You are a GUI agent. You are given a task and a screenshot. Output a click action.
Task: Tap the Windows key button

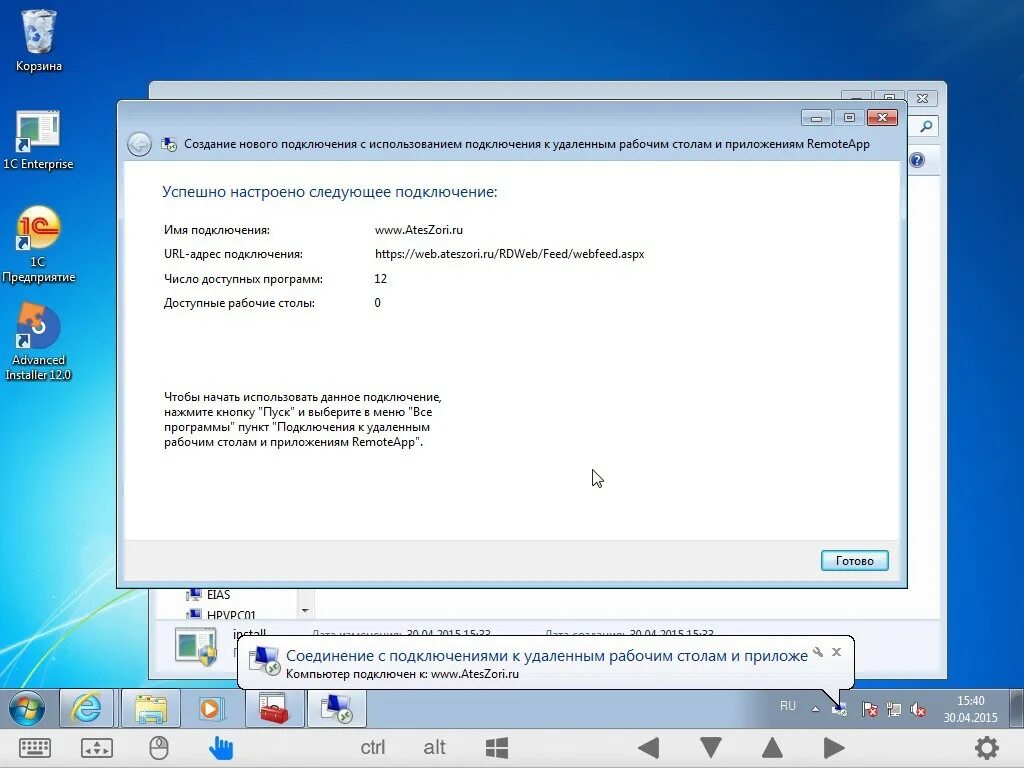pyautogui.click(x=497, y=748)
